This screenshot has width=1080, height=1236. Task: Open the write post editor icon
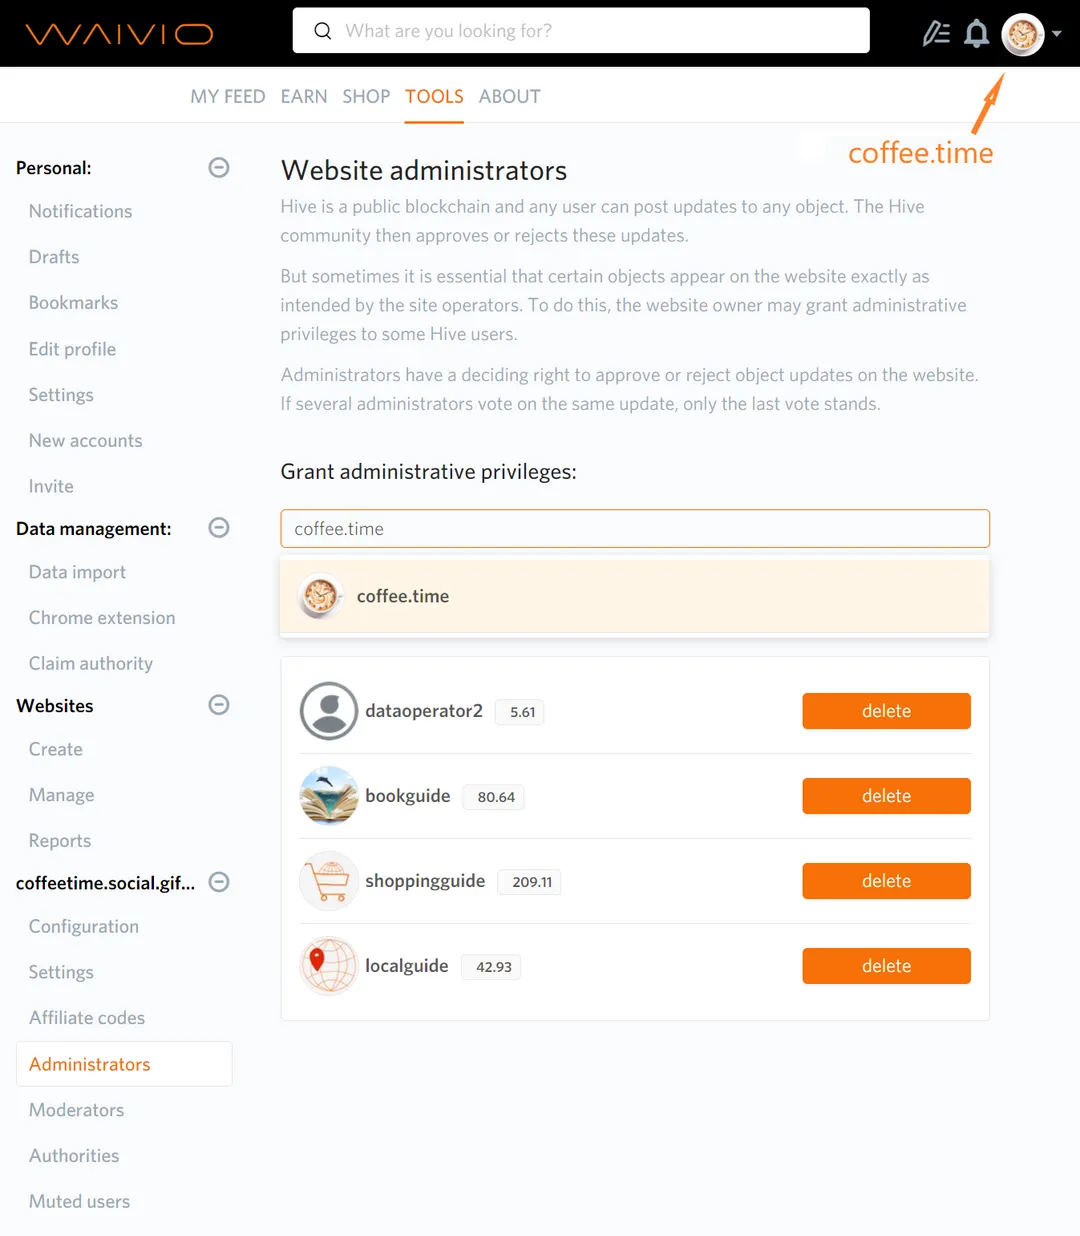click(x=936, y=34)
